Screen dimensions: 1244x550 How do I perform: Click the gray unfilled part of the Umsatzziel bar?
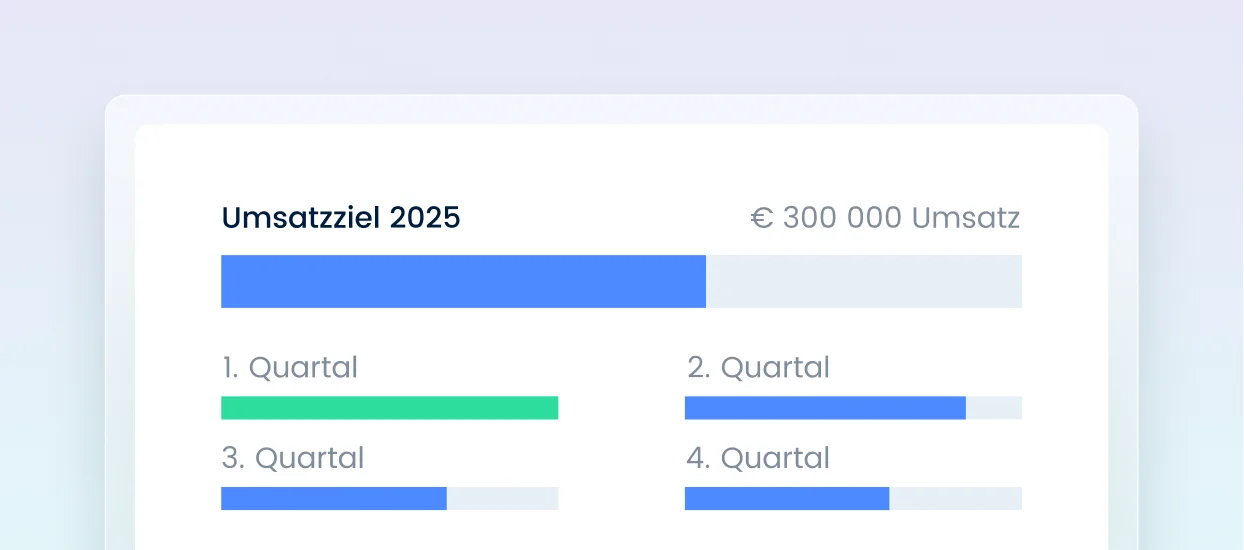pyautogui.click(x=864, y=281)
